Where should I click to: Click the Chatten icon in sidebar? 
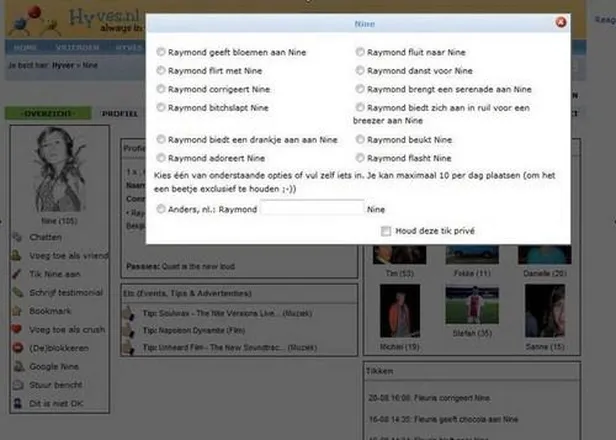18,237
